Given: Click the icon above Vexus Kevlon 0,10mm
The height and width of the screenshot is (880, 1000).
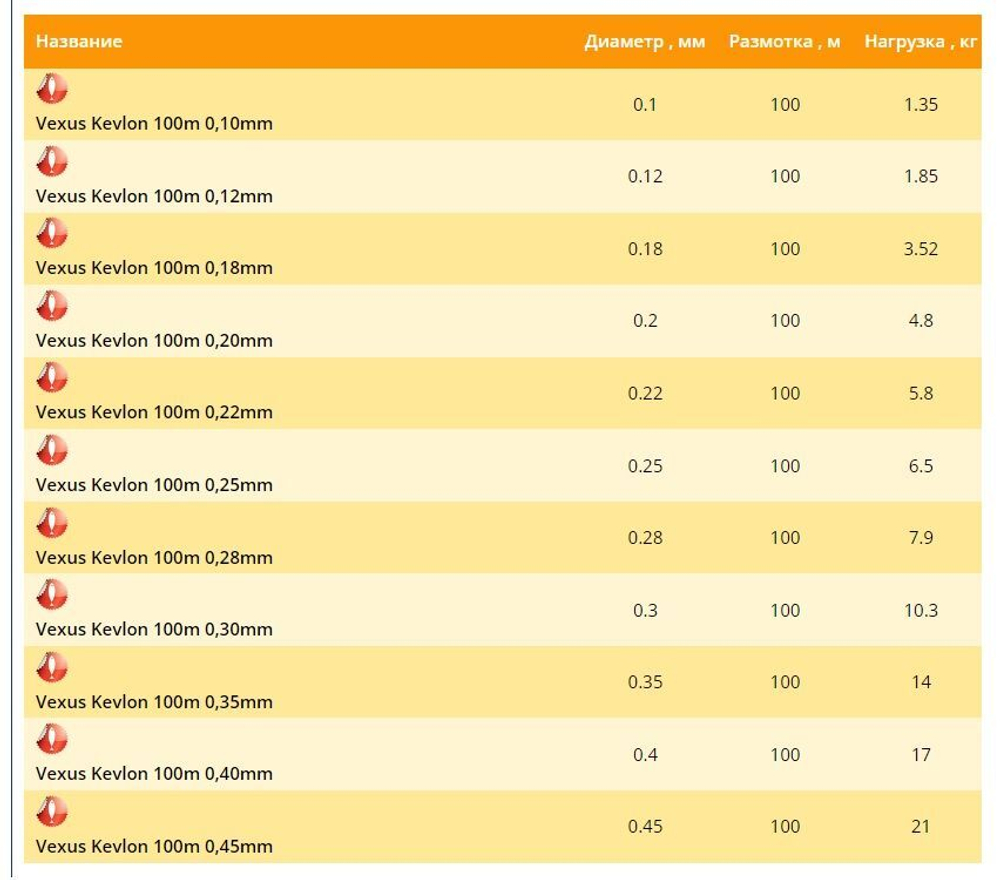Looking at the screenshot, I should [52, 89].
